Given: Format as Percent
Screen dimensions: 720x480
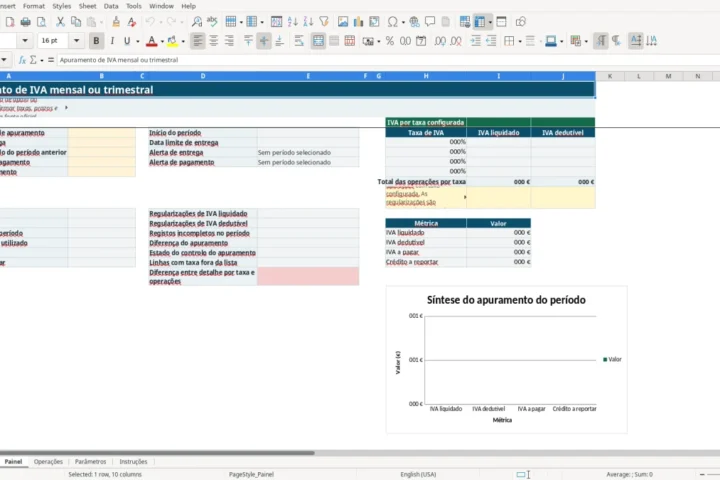Looking at the screenshot, I should (390, 41).
